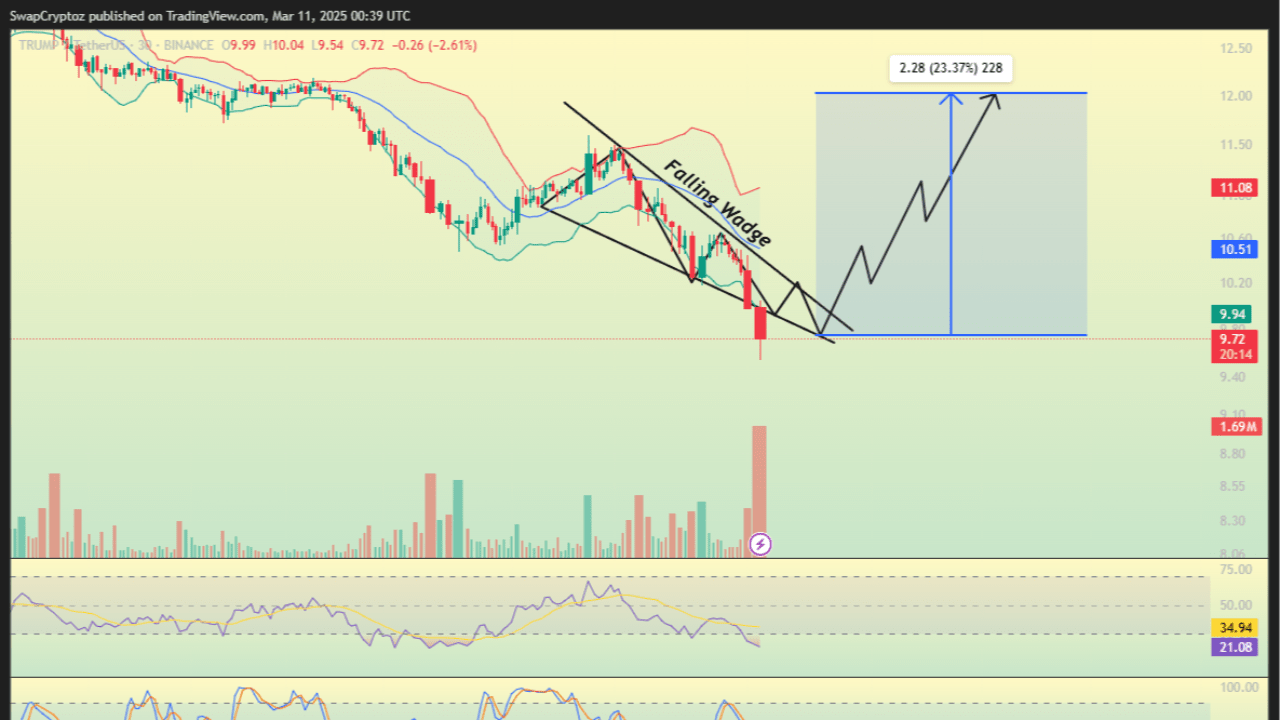Click the purple 21.08 RSI price label
Image resolution: width=1280 pixels, height=720 pixels.
tap(1236, 647)
